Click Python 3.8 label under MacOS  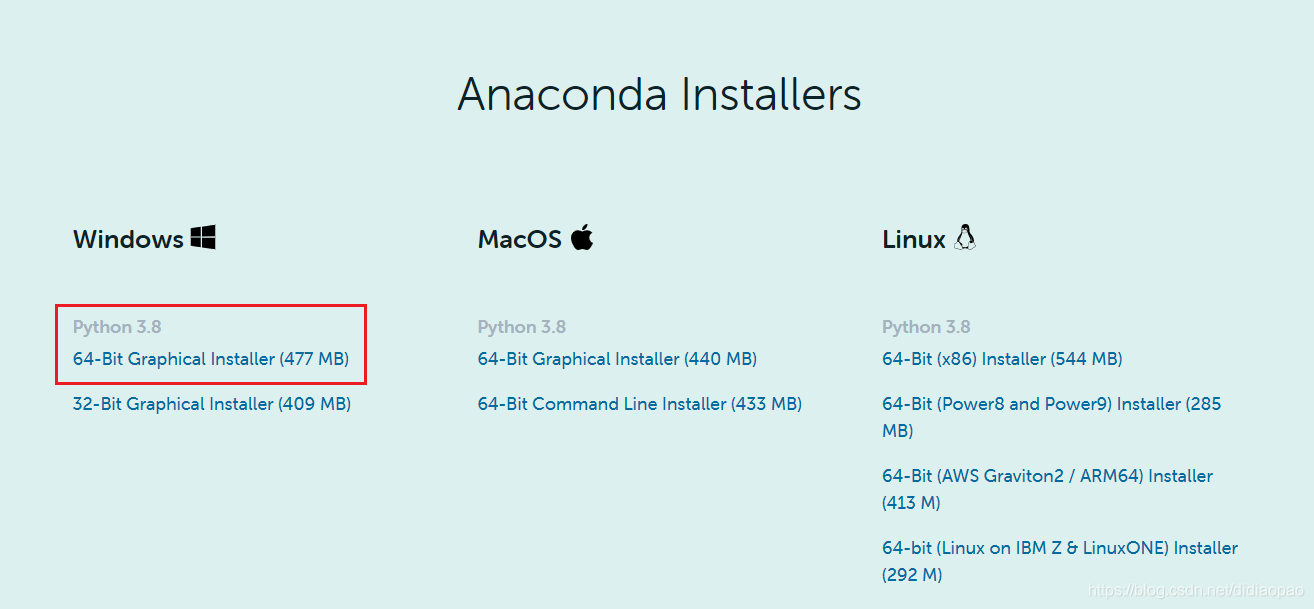pos(522,327)
